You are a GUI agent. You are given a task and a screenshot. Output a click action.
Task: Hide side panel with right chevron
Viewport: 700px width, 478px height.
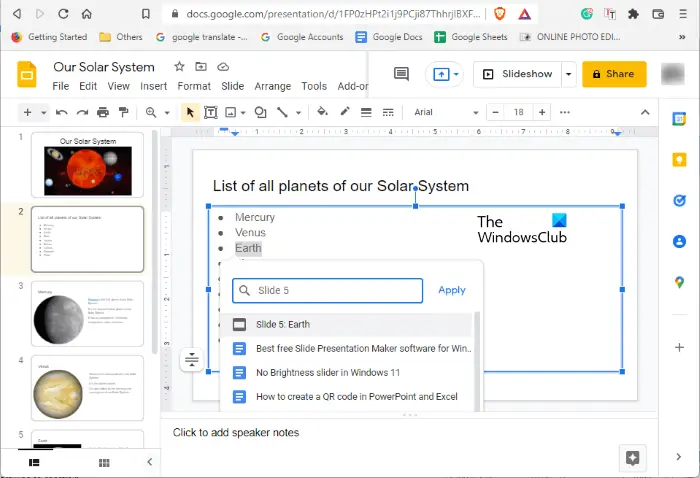(679, 457)
